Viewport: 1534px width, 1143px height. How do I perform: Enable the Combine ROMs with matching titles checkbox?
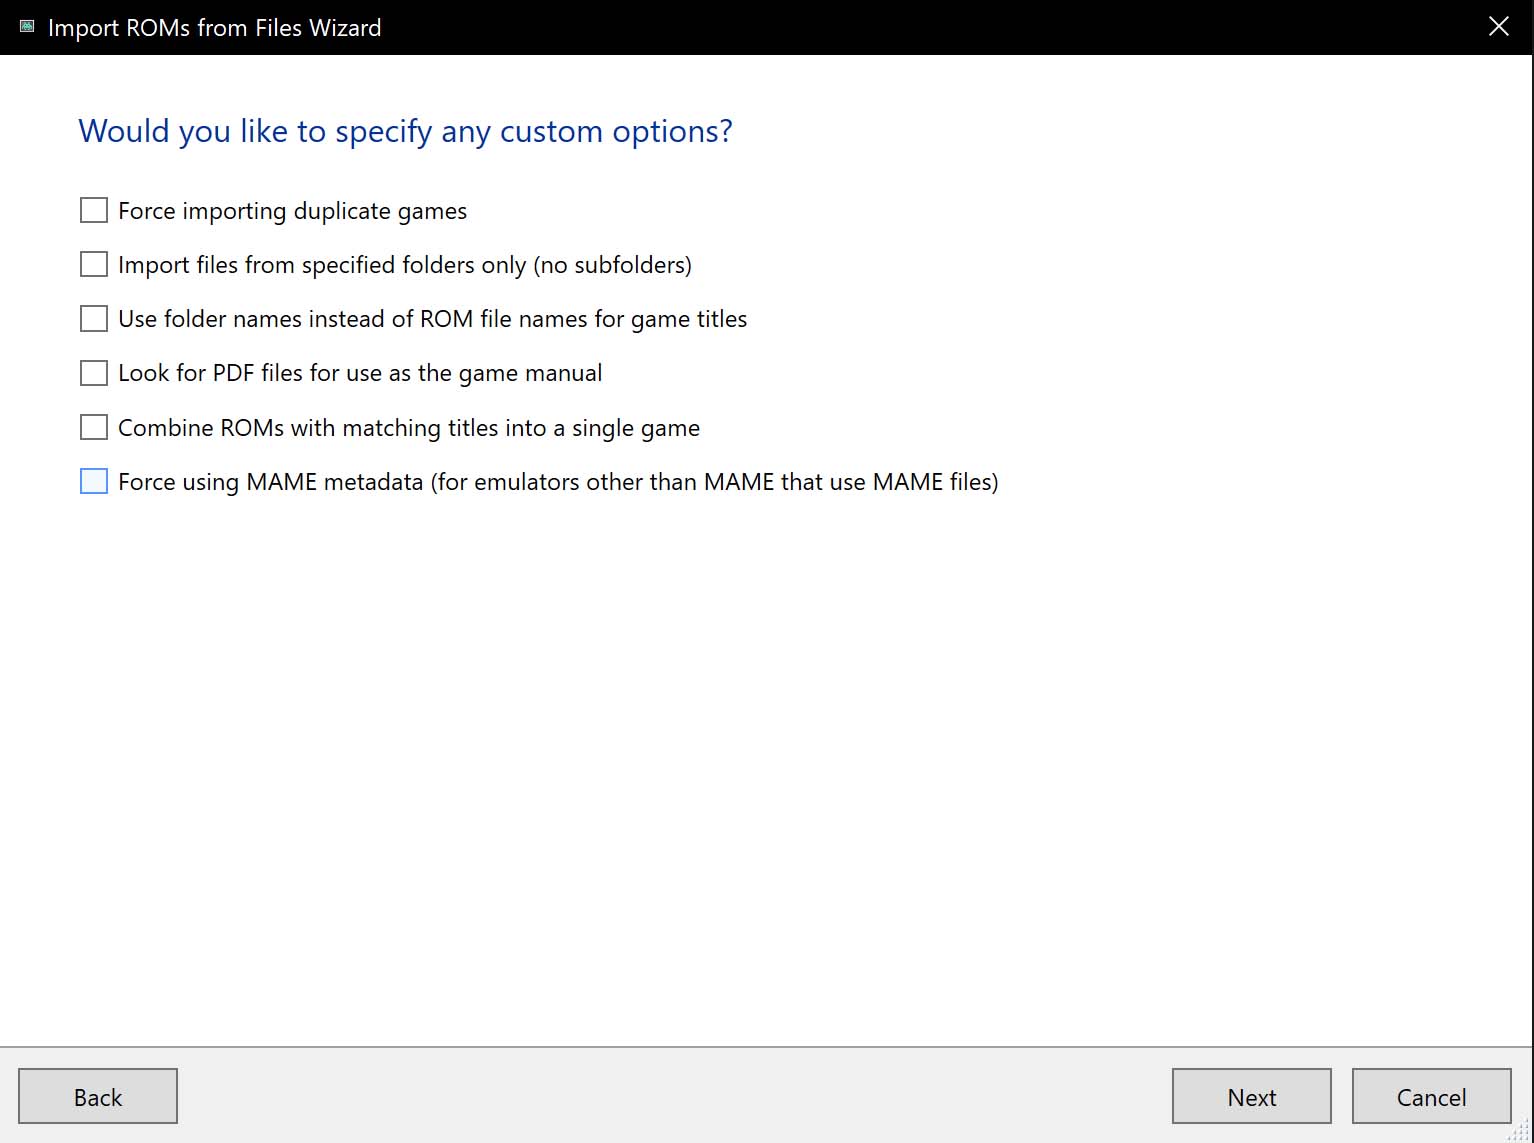(x=94, y=427)
